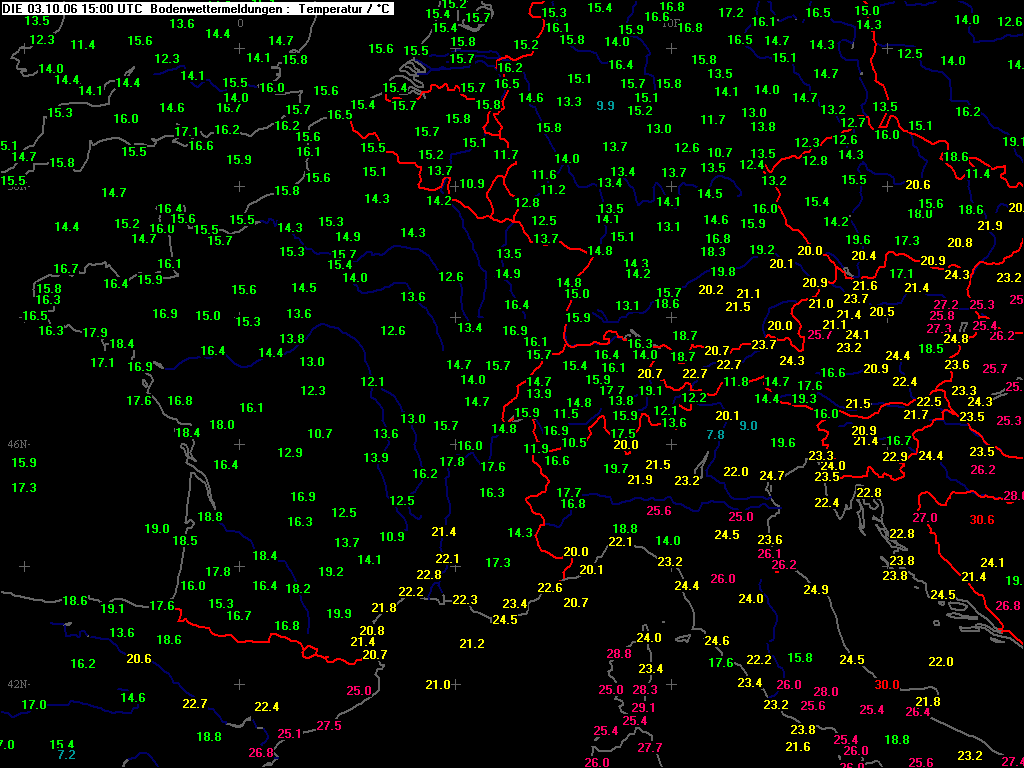The image size is (1024, 768).
Task: Click the cyan 7.8 station value
Action: (715, 434)
